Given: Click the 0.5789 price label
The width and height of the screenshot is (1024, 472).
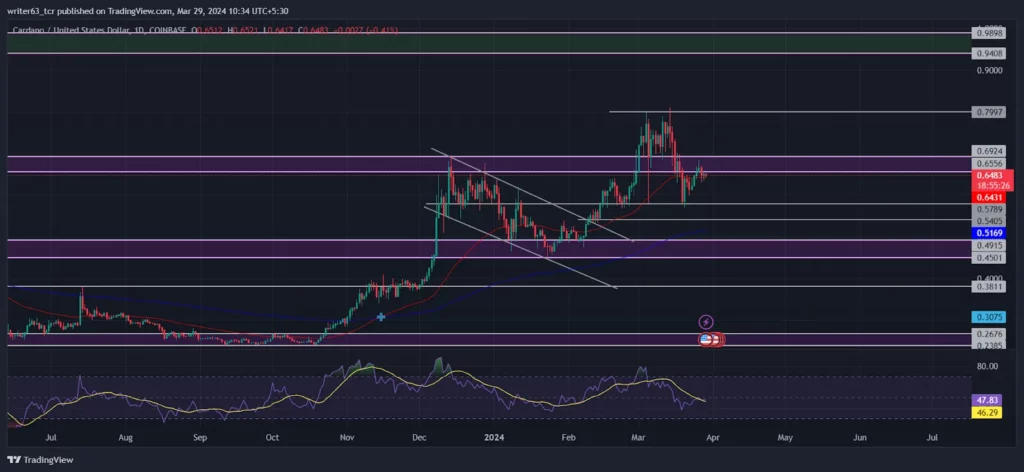Looking at the screenshot, I should tap(987, 209).
